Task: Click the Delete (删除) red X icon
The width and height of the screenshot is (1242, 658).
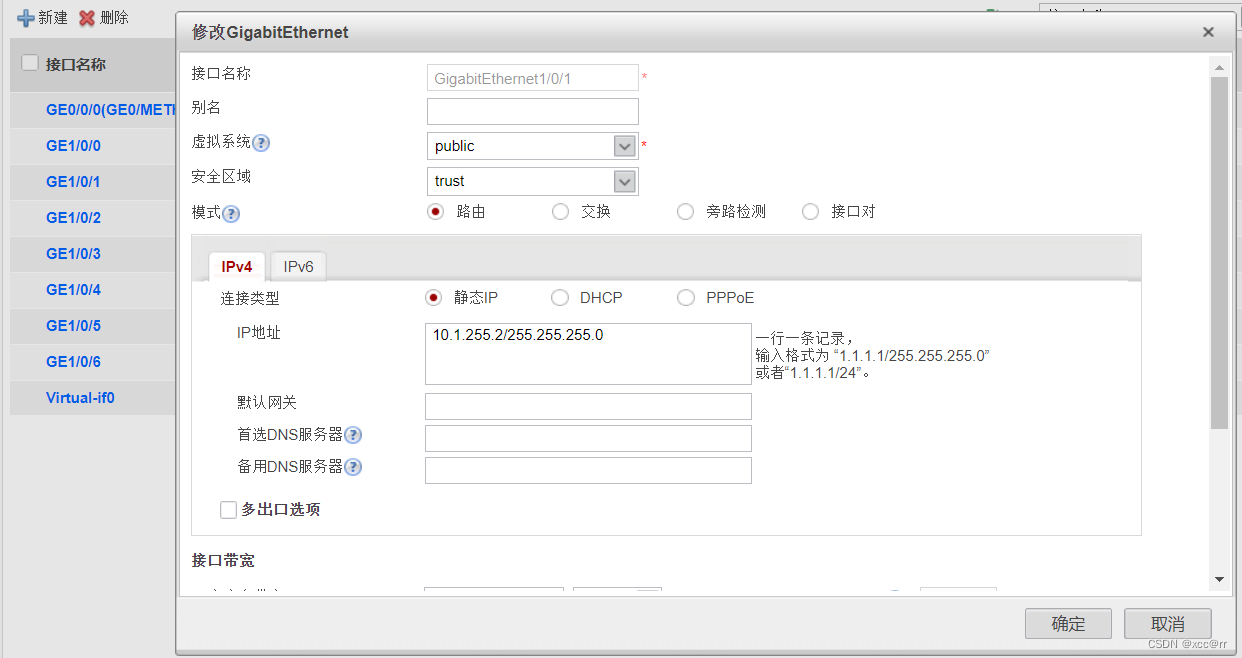Action: [87, 18]
